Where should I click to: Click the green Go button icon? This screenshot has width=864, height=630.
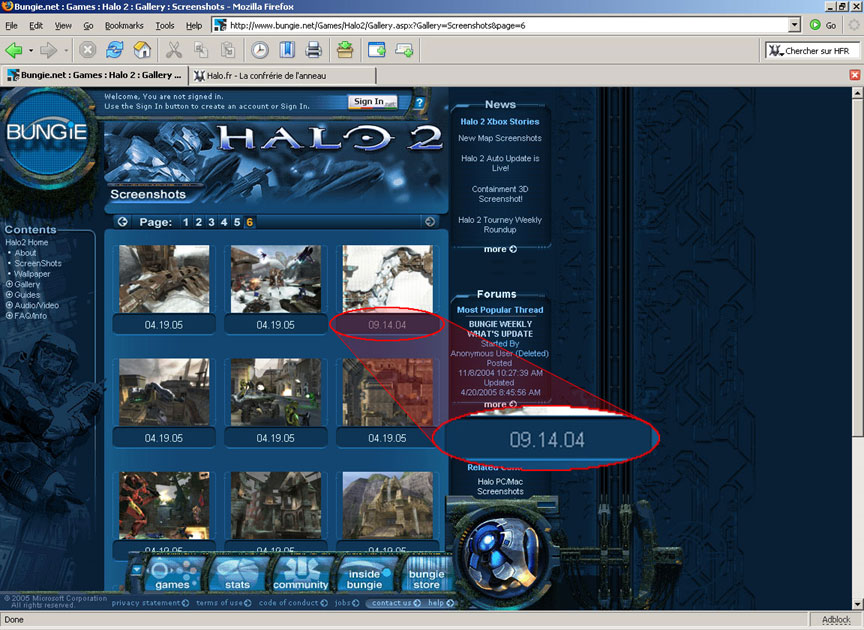pyautogui.click(x=815, y=25)
